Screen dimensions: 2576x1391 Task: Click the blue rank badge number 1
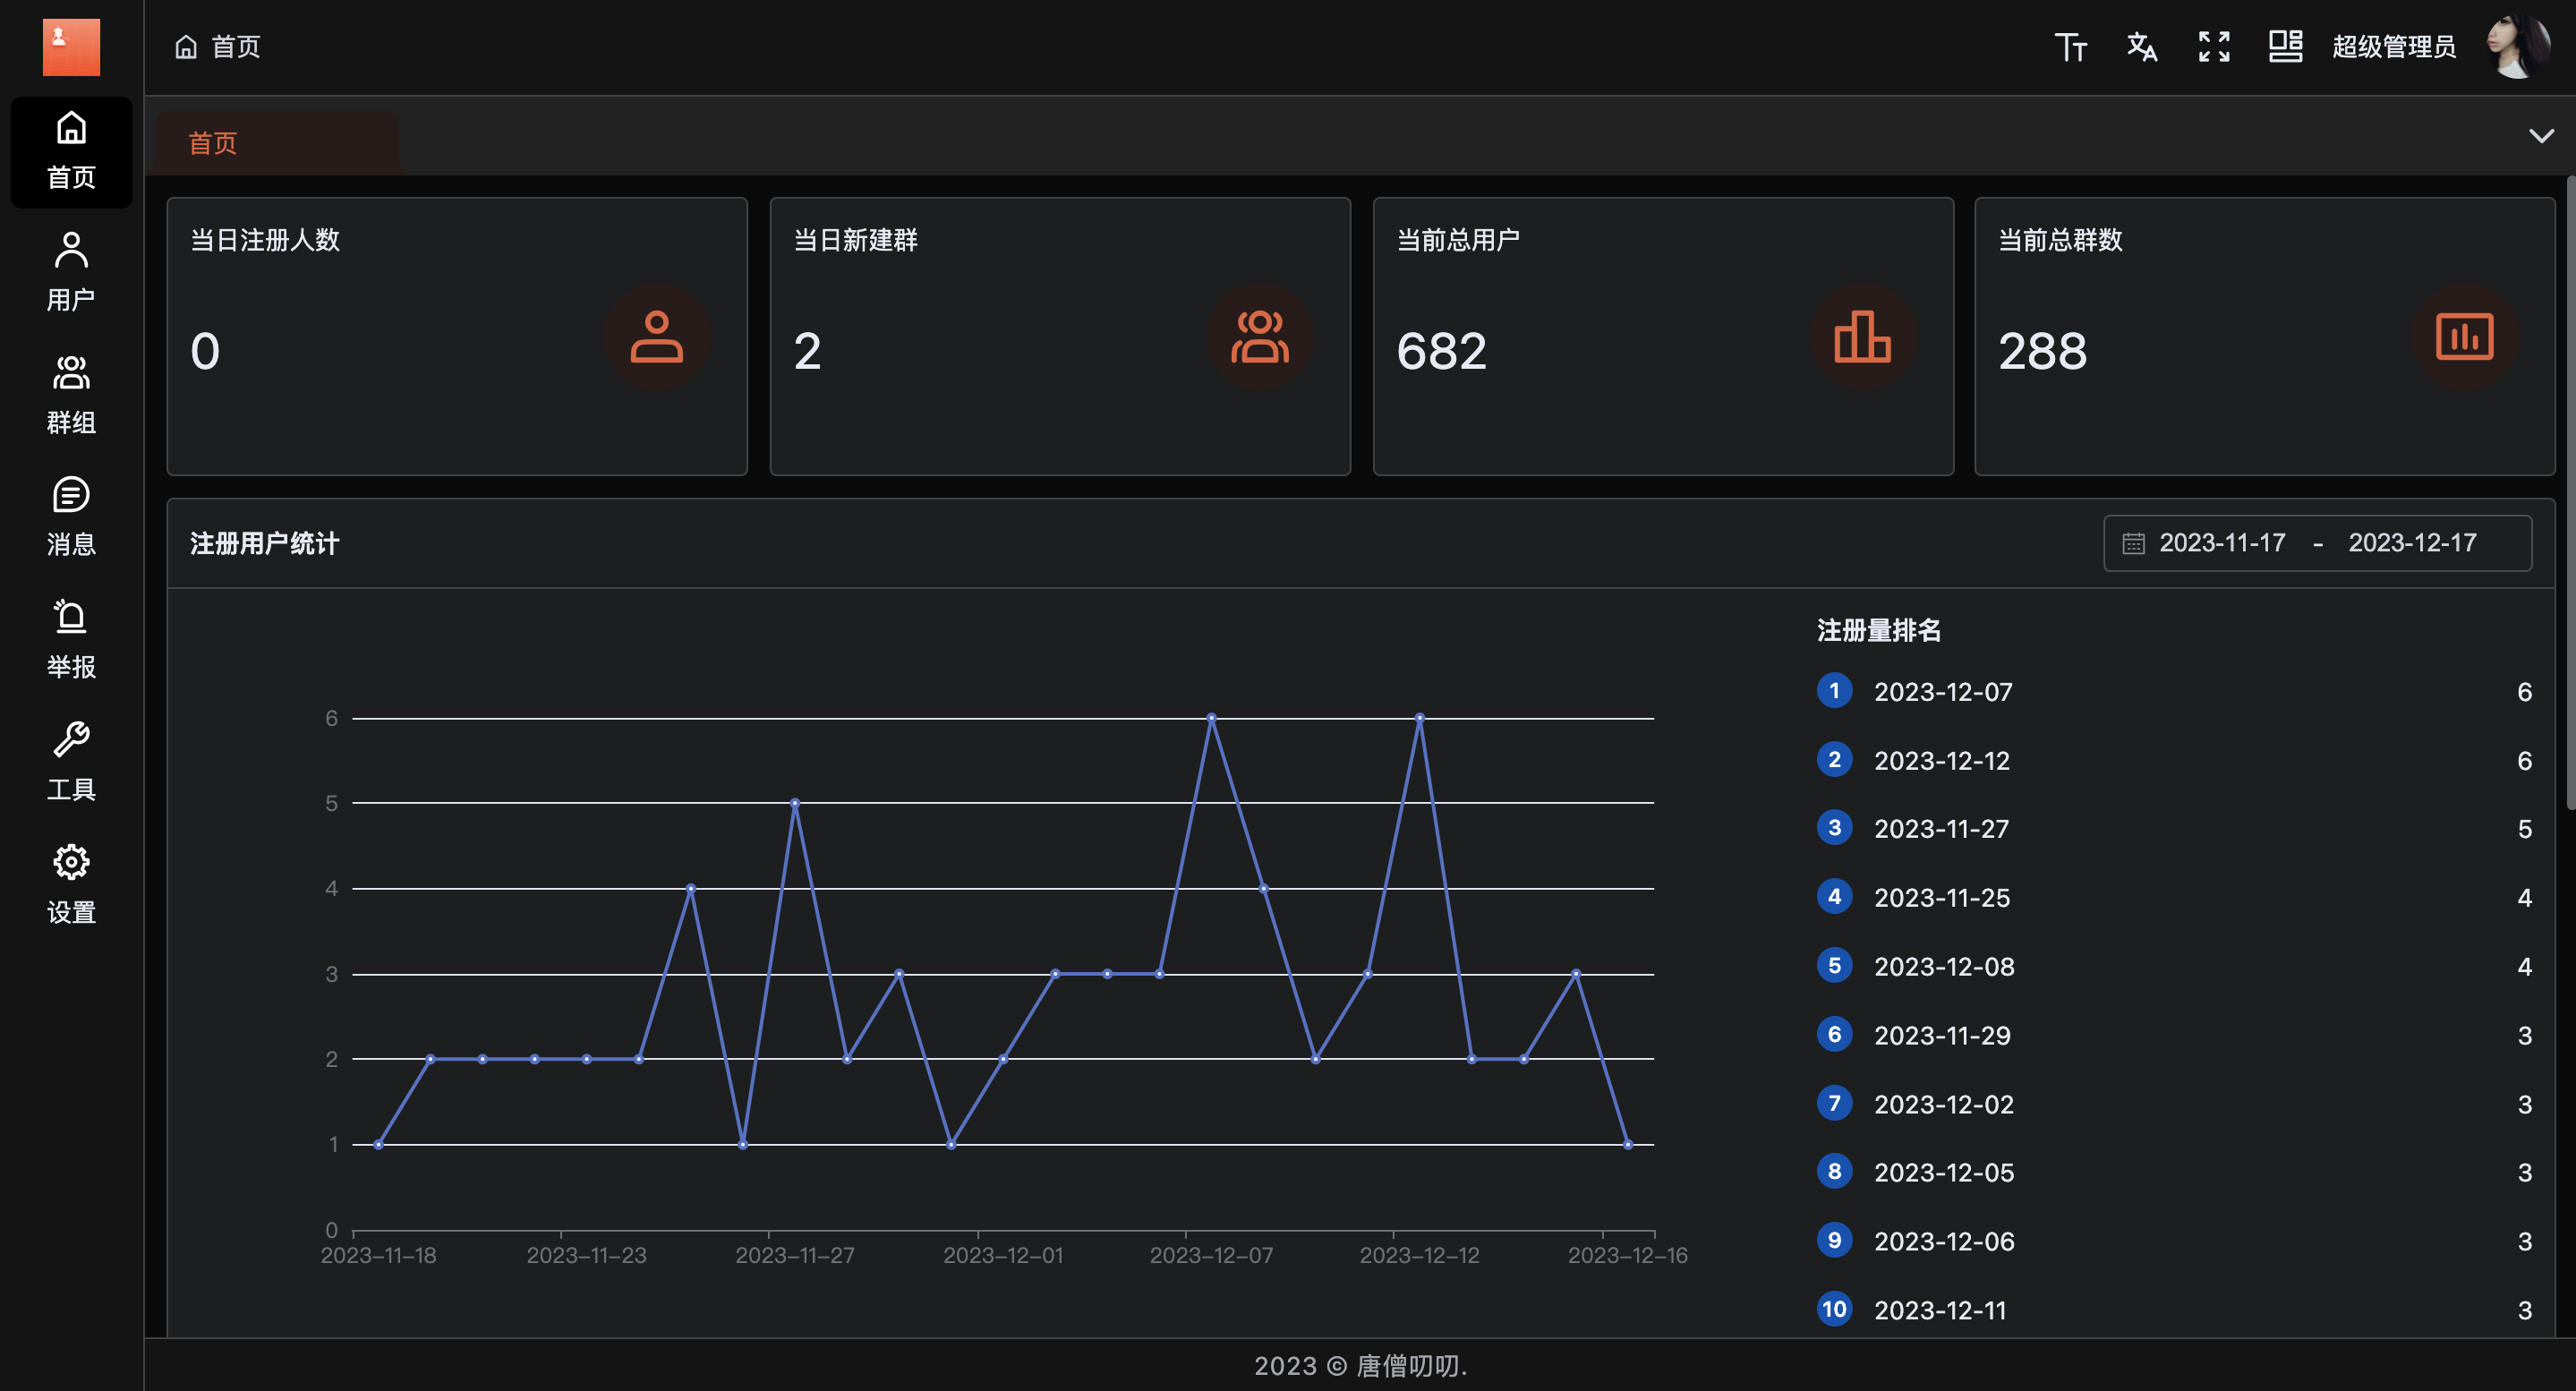pos(1834,690)
